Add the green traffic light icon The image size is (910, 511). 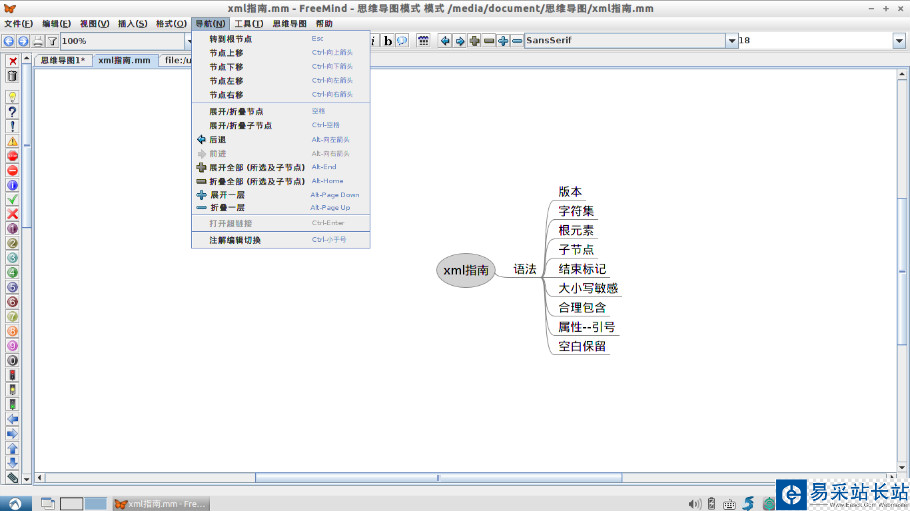[12, 404]
